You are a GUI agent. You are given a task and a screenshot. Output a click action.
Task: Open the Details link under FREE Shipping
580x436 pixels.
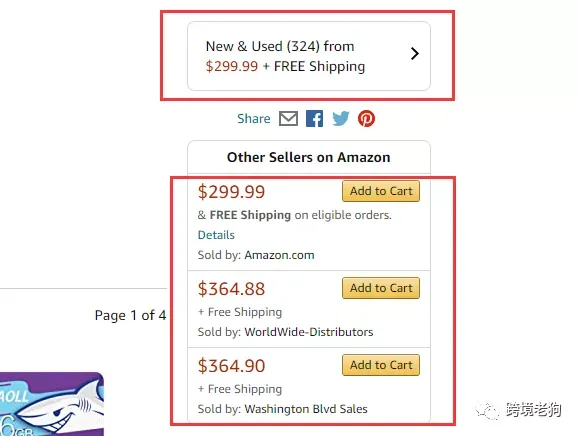coord(216,235)
